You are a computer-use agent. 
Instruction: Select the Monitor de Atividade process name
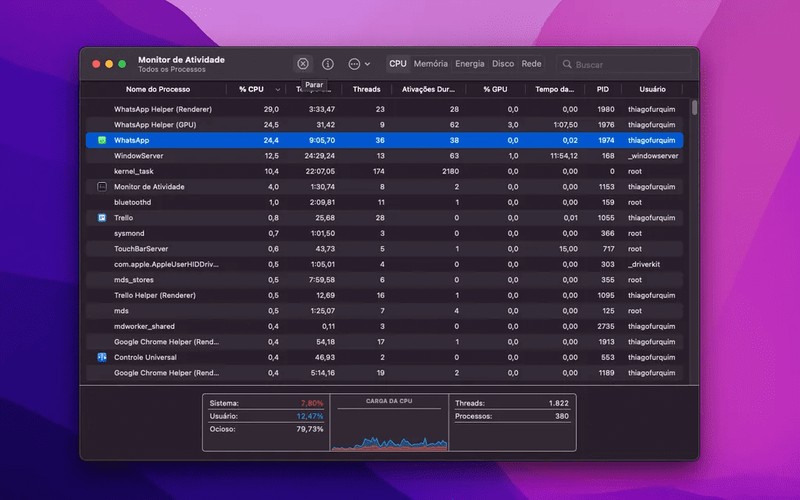click(149, 187)
